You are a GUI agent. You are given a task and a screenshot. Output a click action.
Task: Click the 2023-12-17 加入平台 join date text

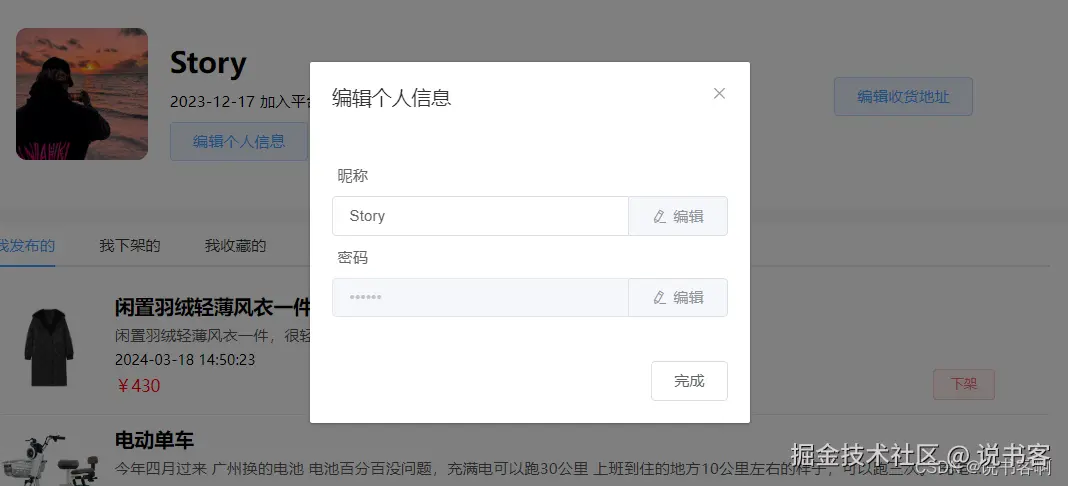click(x=240, y=102)
